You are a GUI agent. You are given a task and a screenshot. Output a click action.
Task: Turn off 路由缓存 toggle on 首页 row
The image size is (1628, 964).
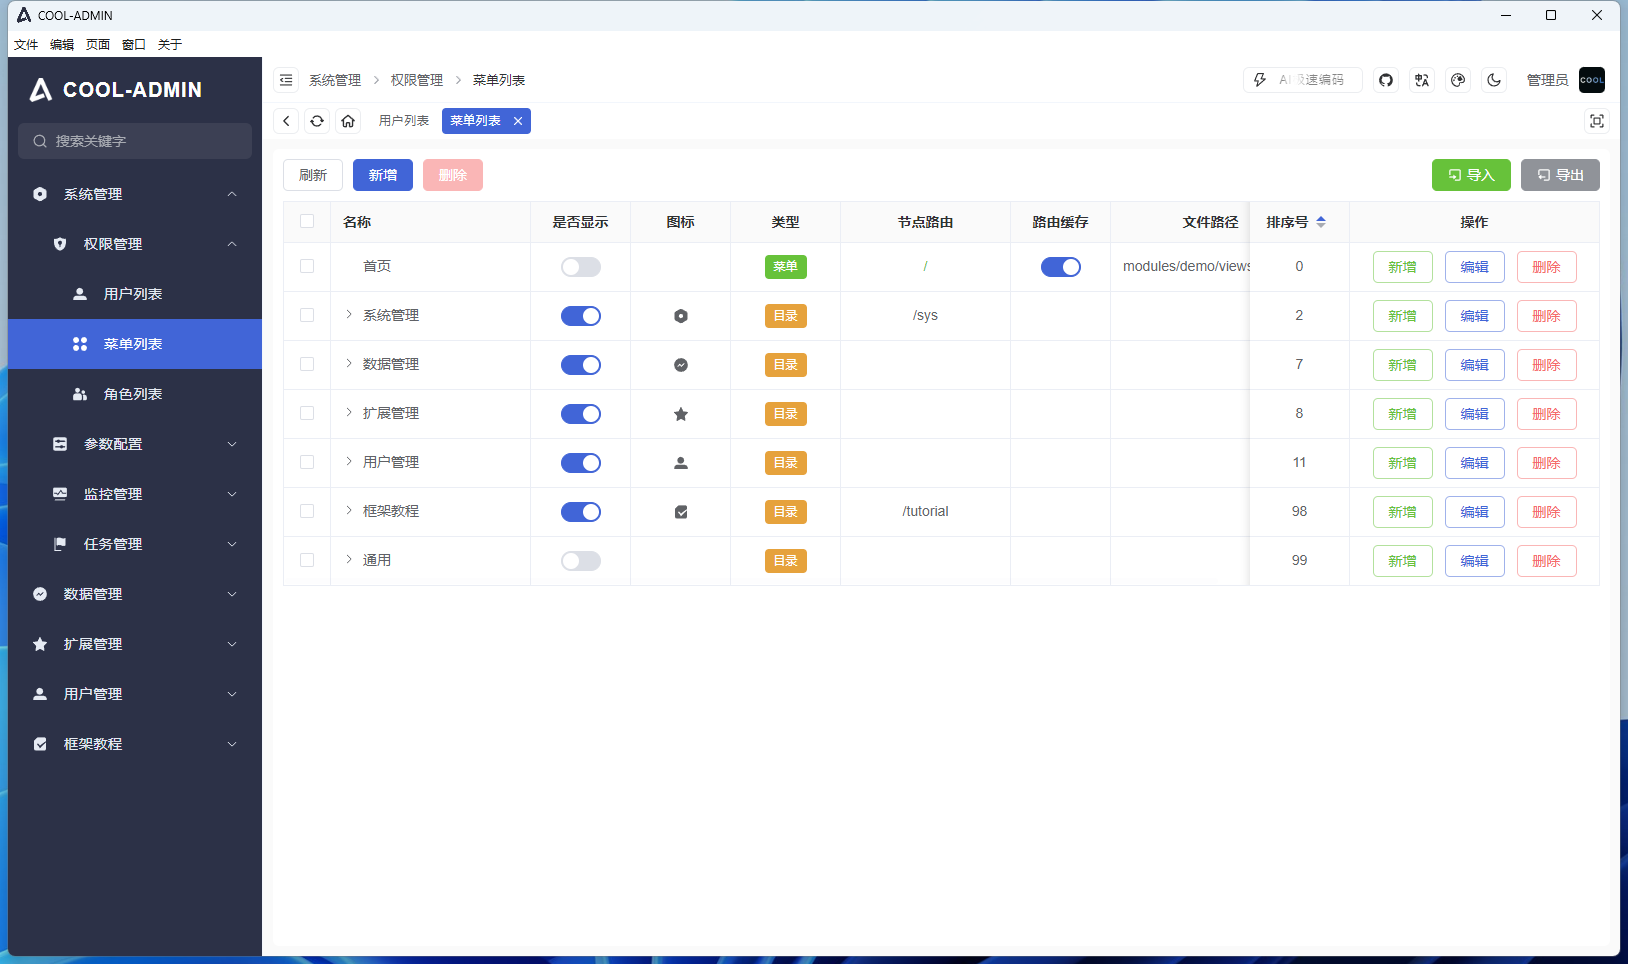pyautogui.click(x=1061, y=266)
